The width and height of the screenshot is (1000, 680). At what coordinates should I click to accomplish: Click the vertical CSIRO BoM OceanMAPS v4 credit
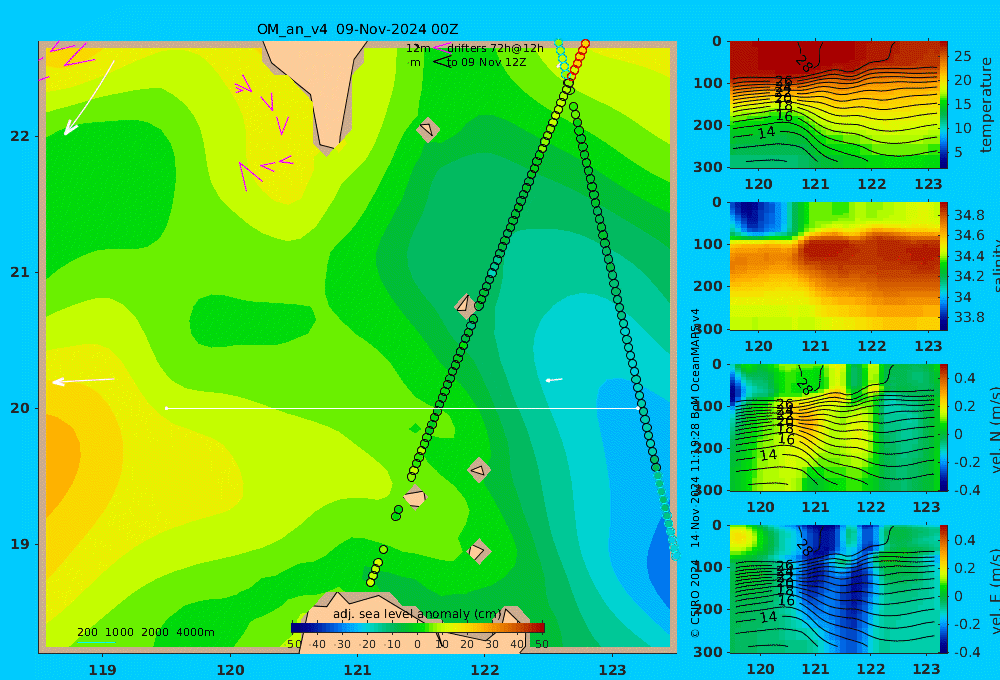click(695, 472)
